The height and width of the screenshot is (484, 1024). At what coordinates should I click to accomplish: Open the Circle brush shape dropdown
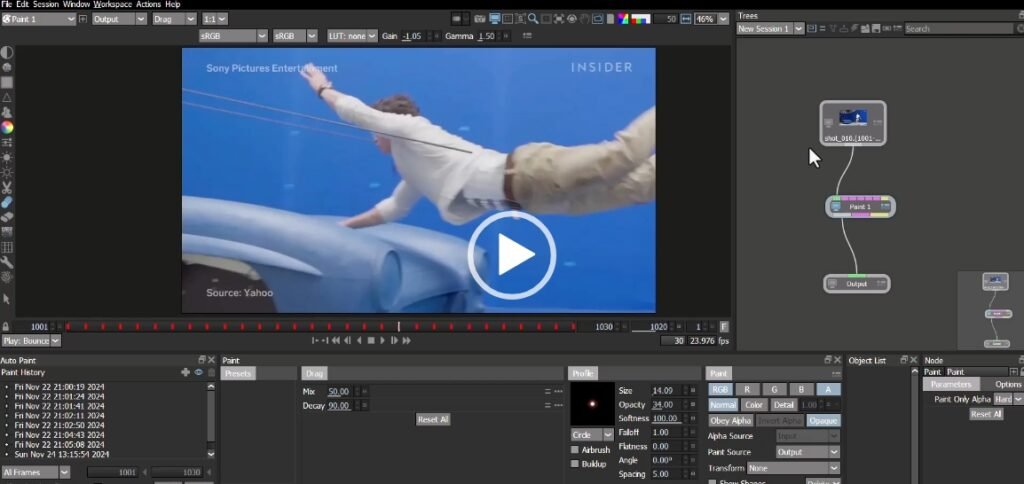pos(592,435)
